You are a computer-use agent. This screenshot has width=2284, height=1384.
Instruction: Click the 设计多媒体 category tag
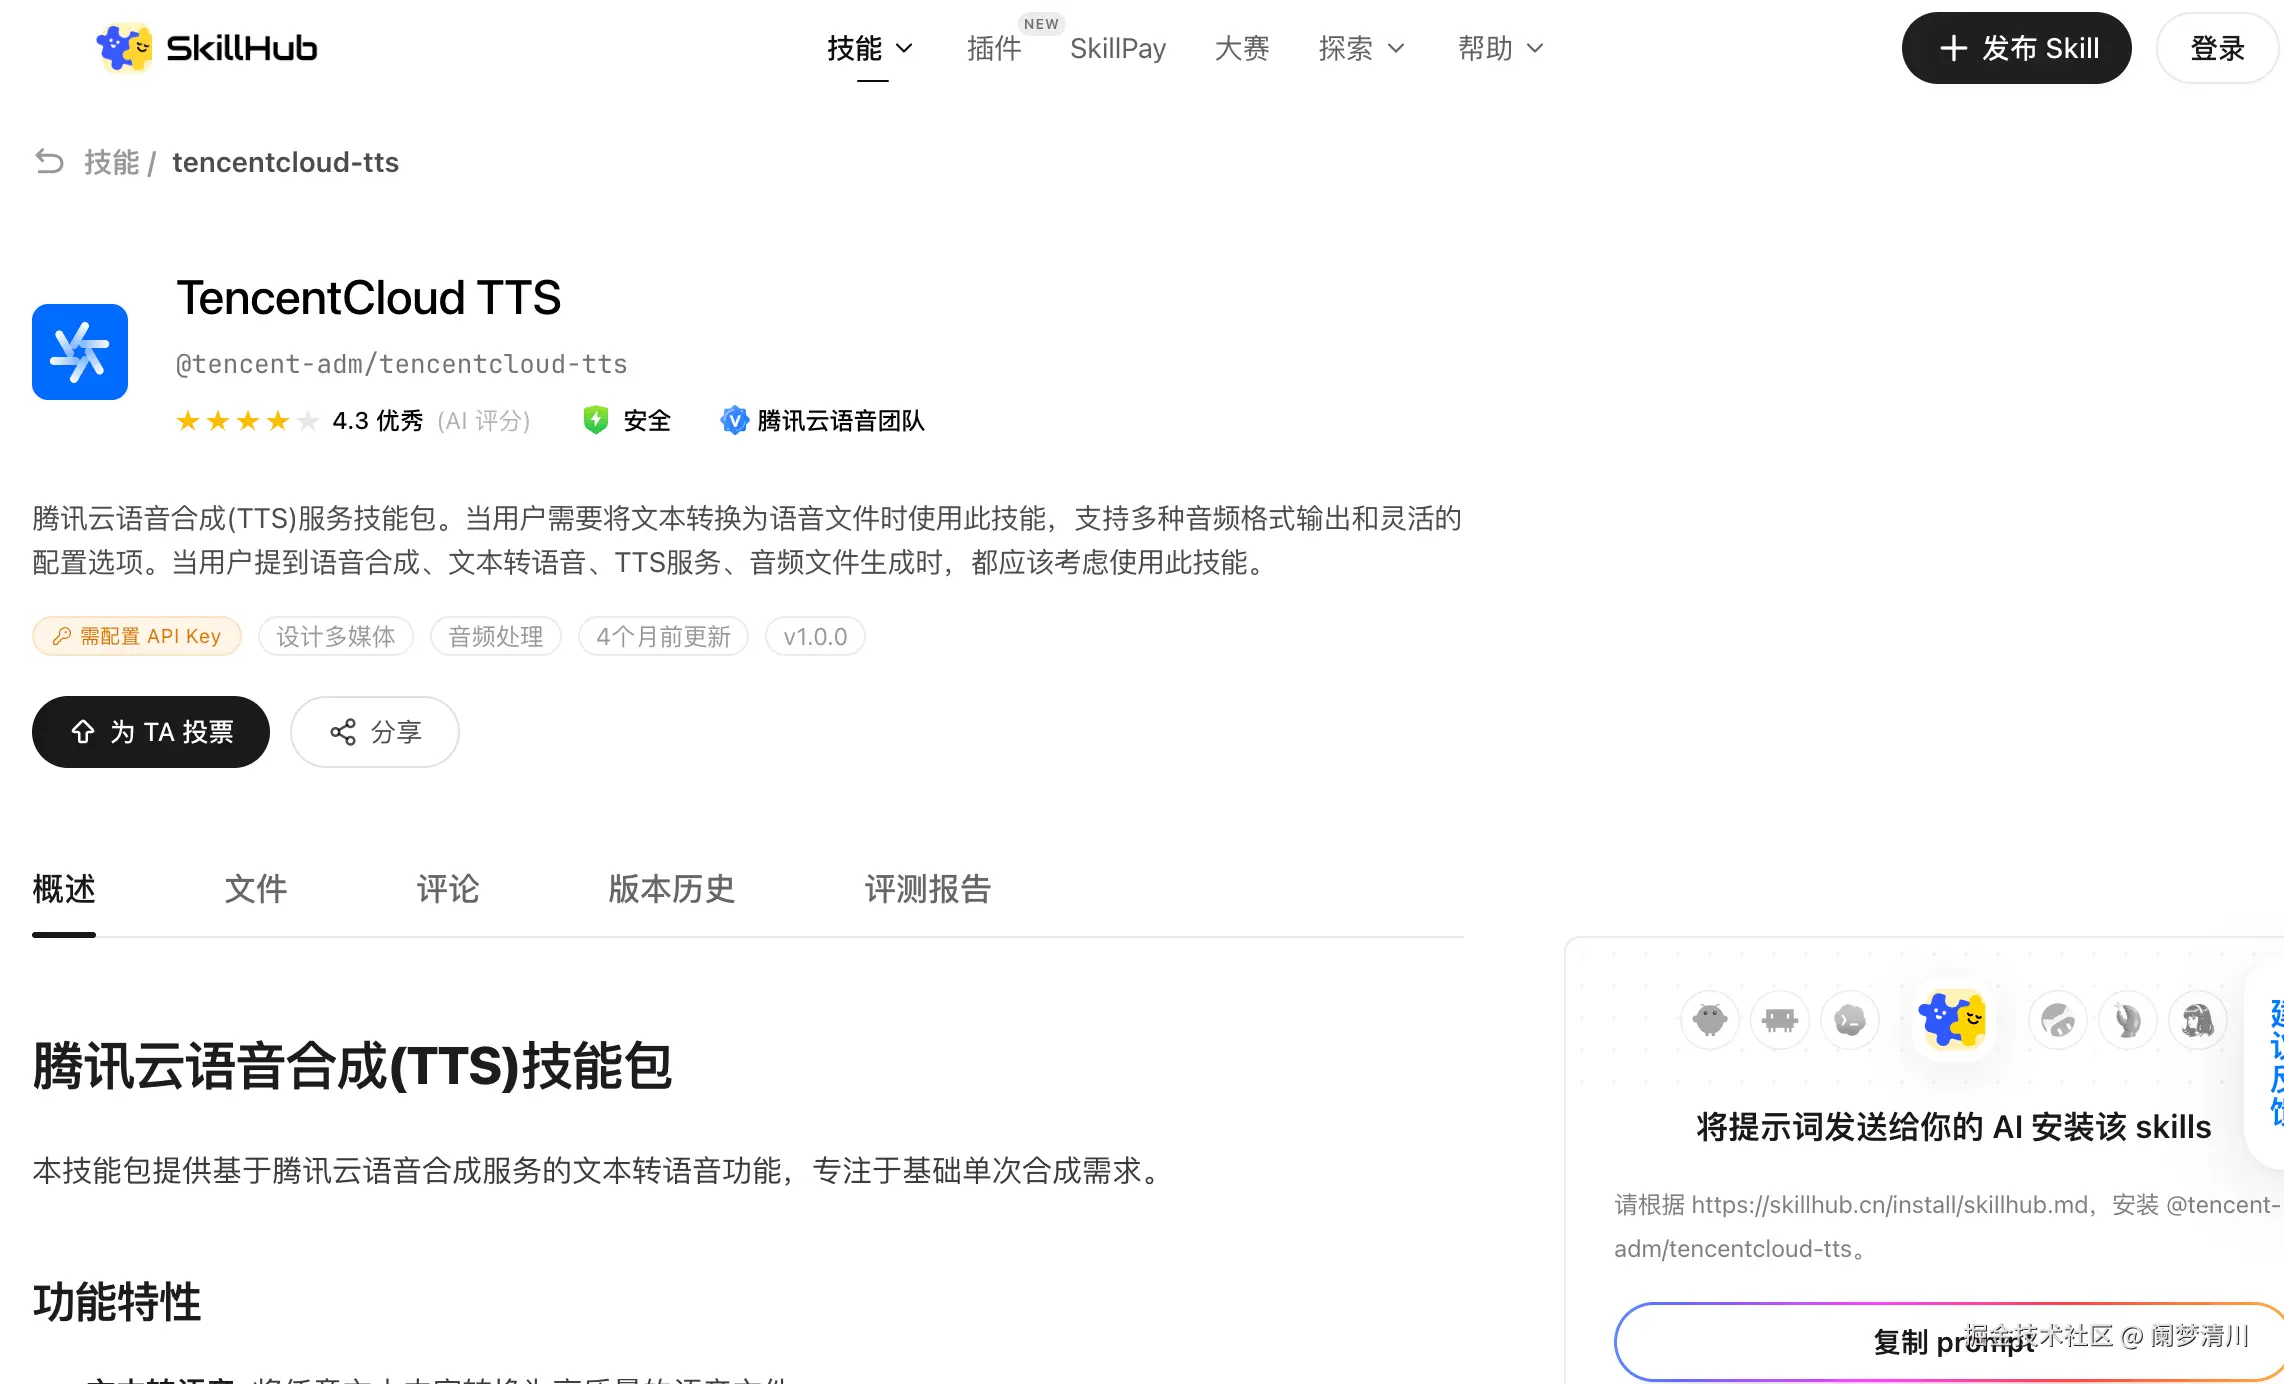click(x=336, y=636)
